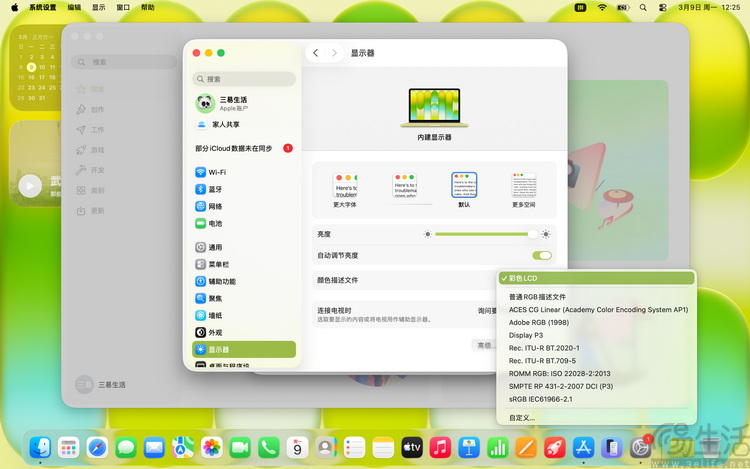
Task: Select the checked 彩色 LCD profile
Action: click(x=596, y=278)
